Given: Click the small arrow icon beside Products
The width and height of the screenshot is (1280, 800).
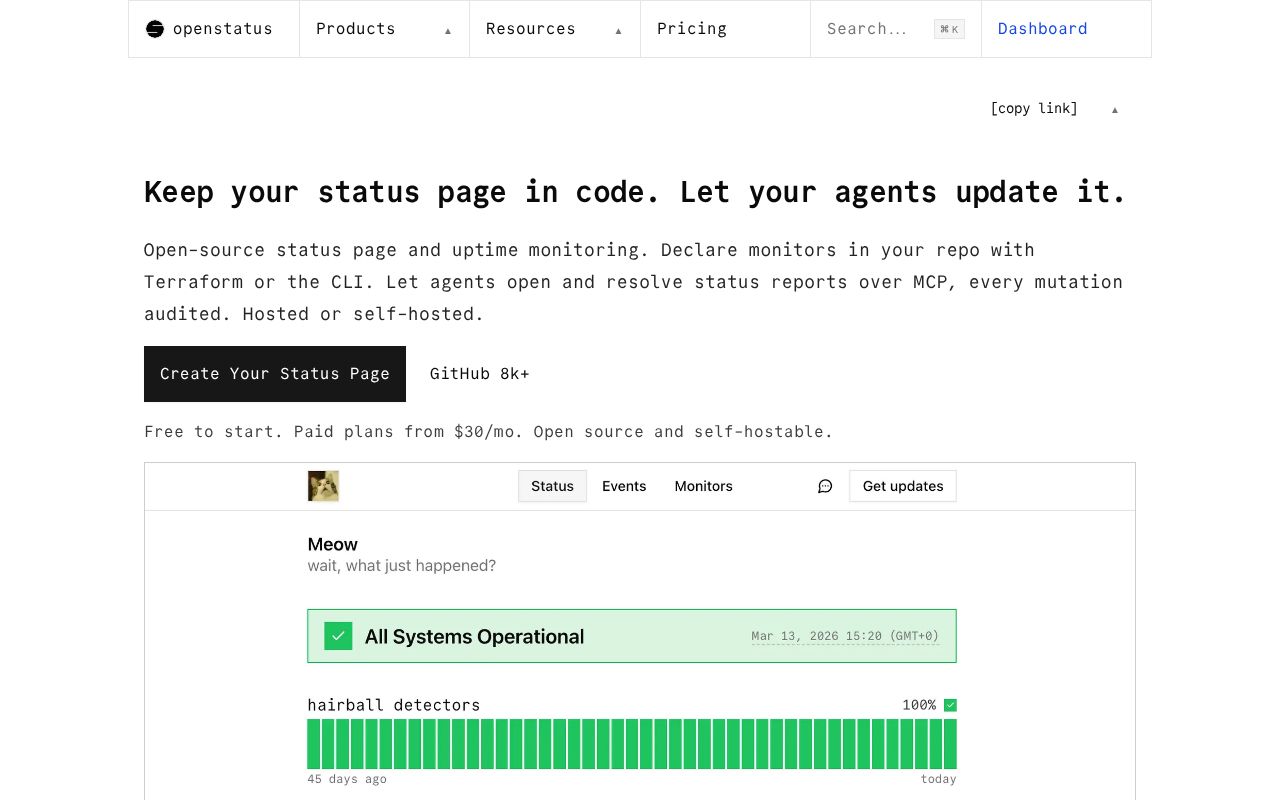Looking at the screenshot, I should click(448, 30).
